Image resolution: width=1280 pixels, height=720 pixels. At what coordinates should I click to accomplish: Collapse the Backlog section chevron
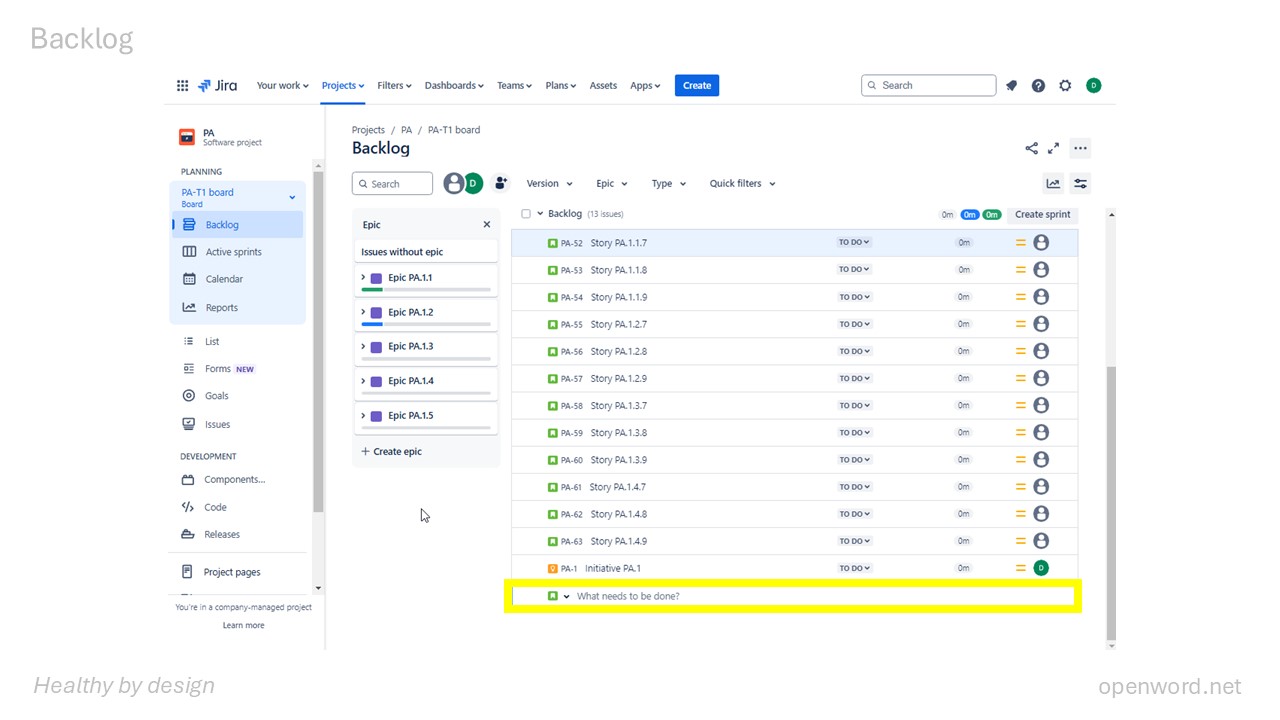(540, 214)
